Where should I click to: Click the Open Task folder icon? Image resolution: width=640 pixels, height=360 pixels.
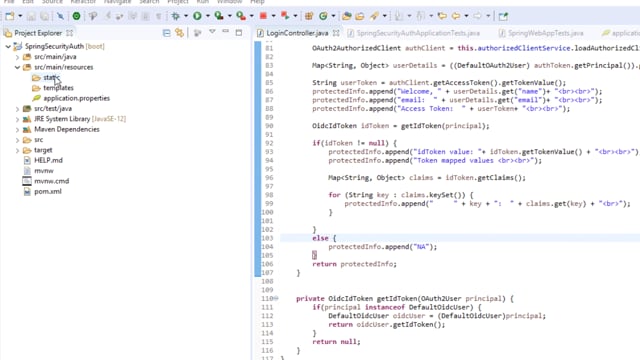(x=360, y=16)
